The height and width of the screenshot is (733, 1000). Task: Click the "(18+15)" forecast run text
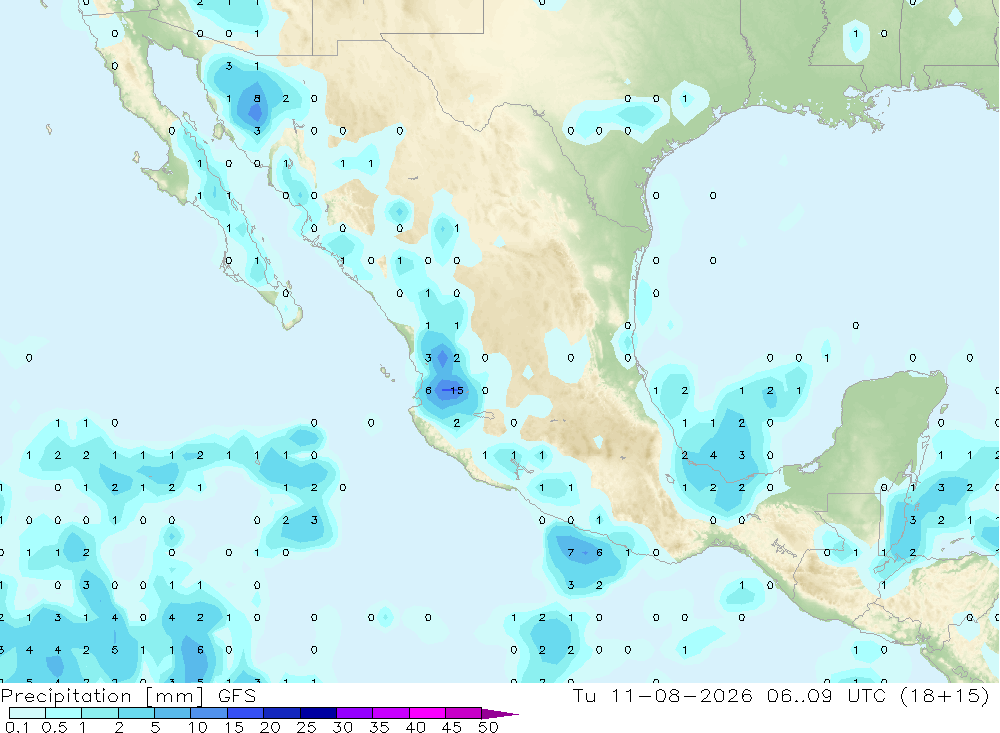tap(945, 695)
